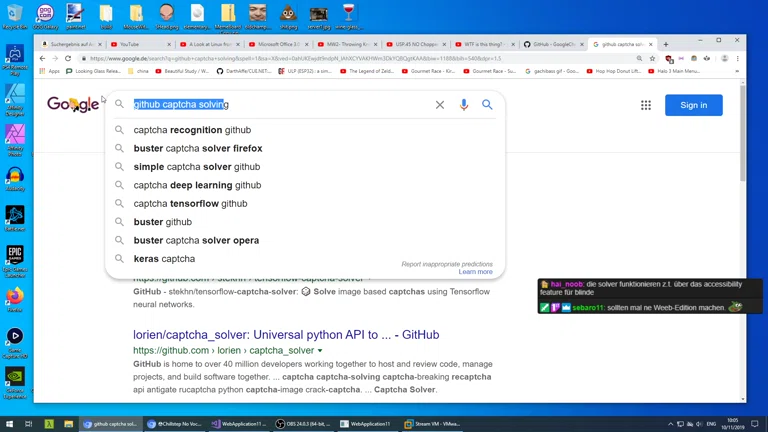This screenshot has height=432, width=768.
Task: Click the red shield extension icon
Action: pos(669,59)
